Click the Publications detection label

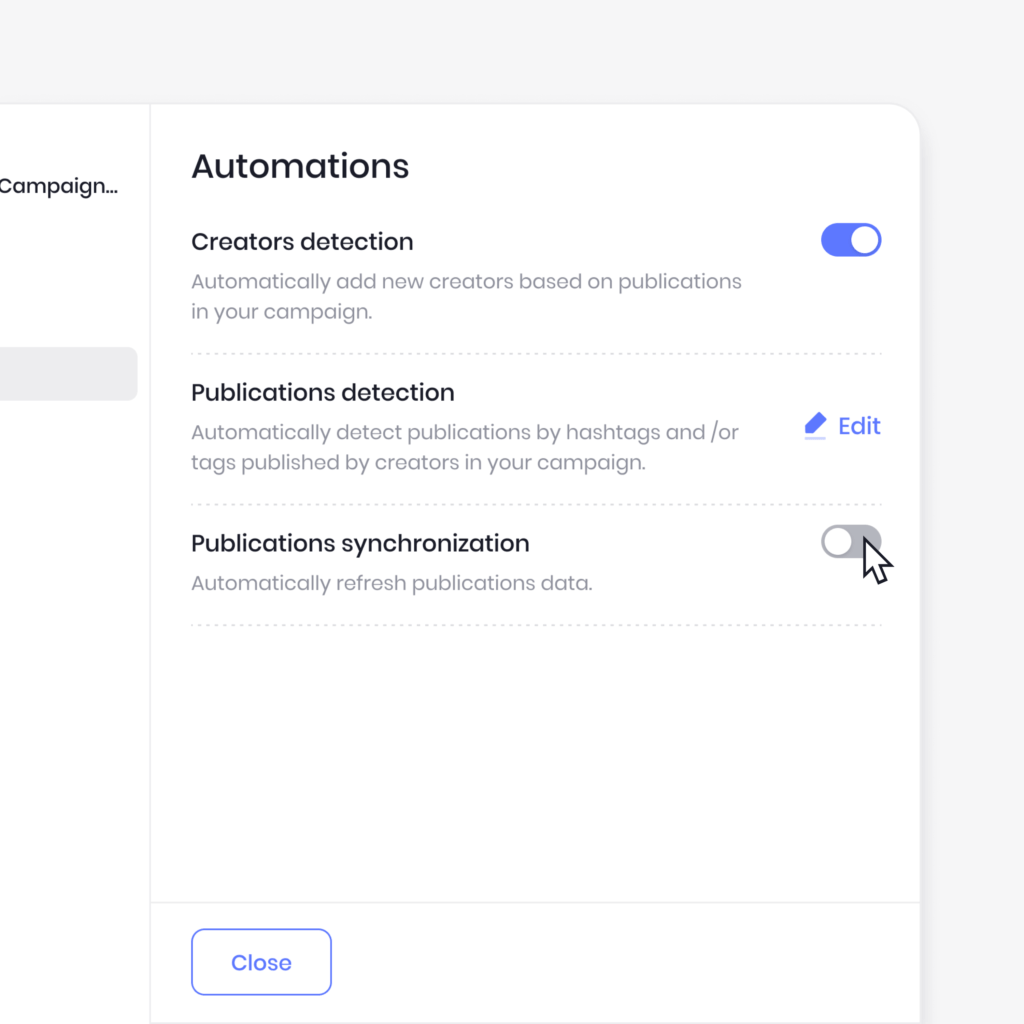pos(323,392)
